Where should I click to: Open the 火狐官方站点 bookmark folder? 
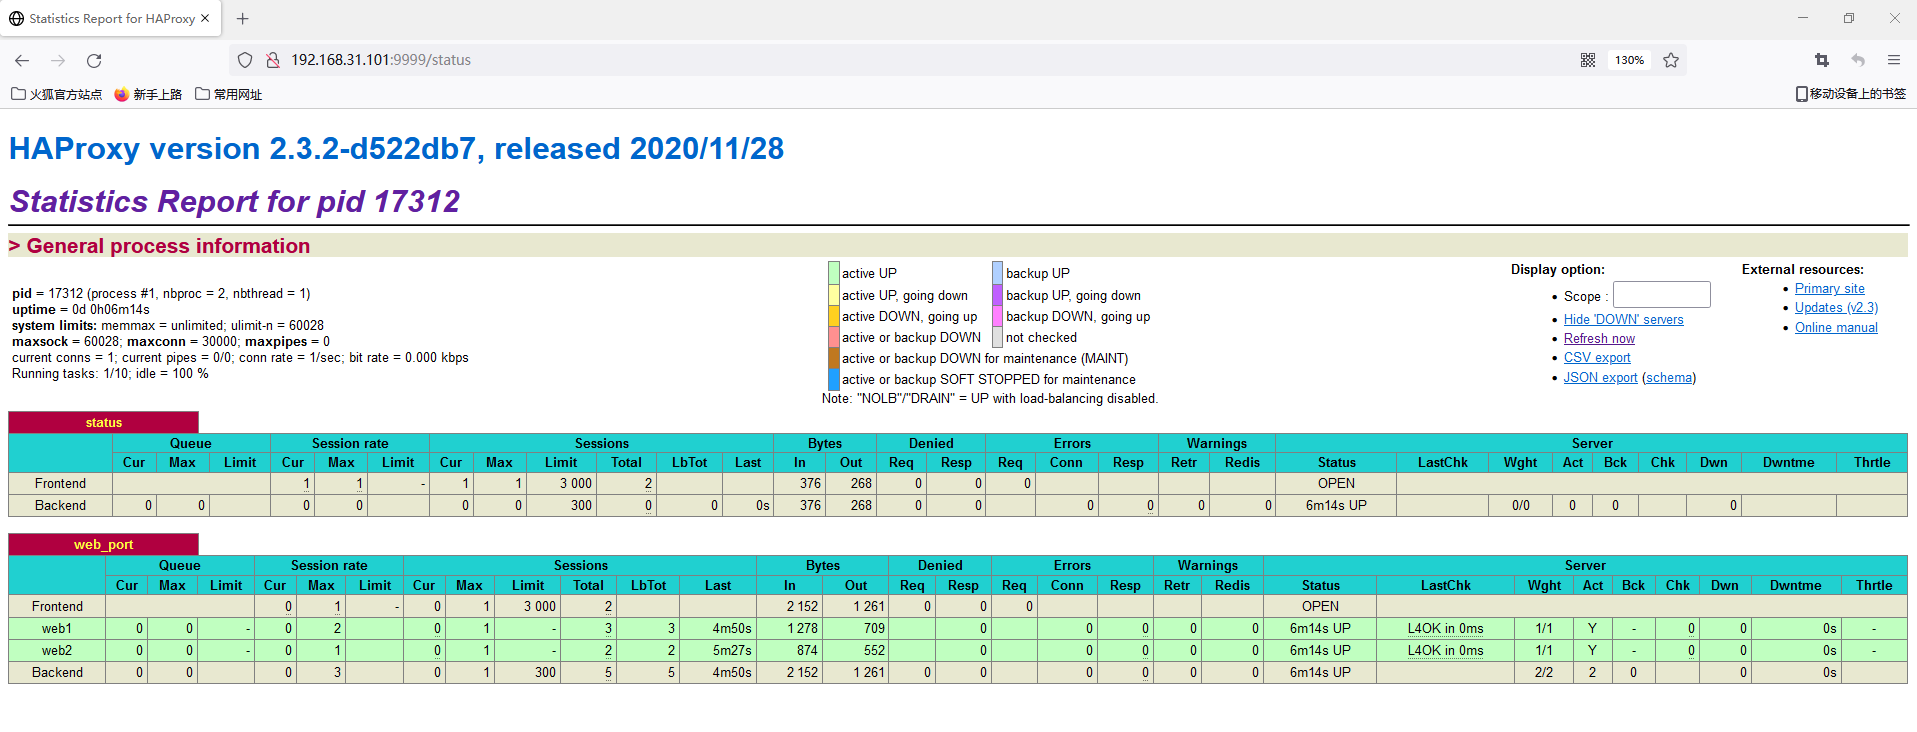click(57, 94)
